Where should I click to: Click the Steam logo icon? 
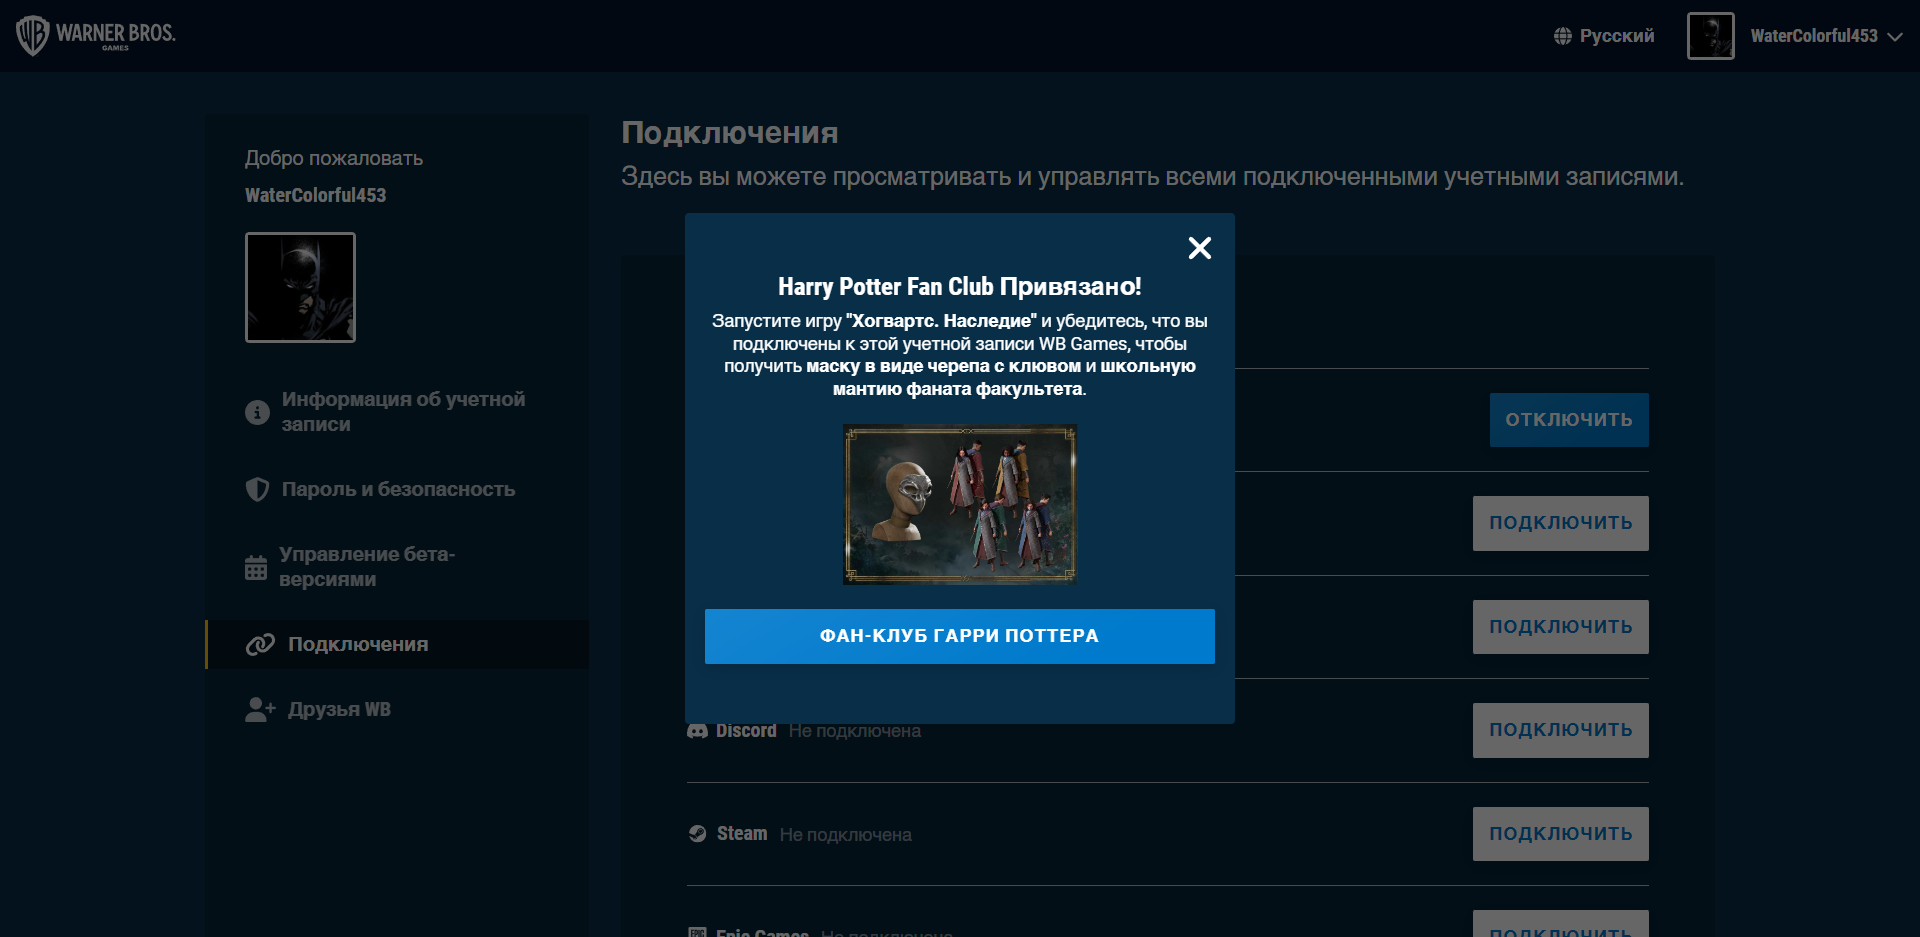tap(697, 834)
